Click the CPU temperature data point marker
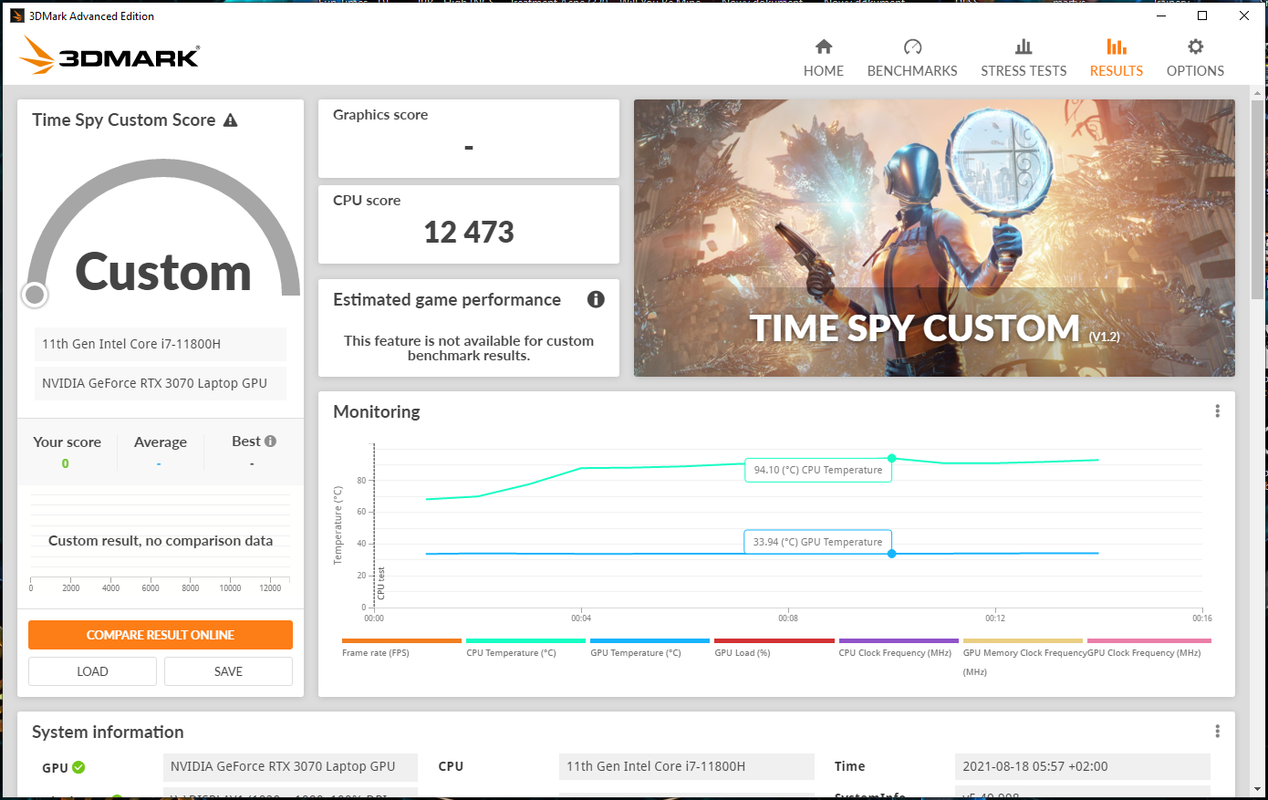 click(892, 458)
